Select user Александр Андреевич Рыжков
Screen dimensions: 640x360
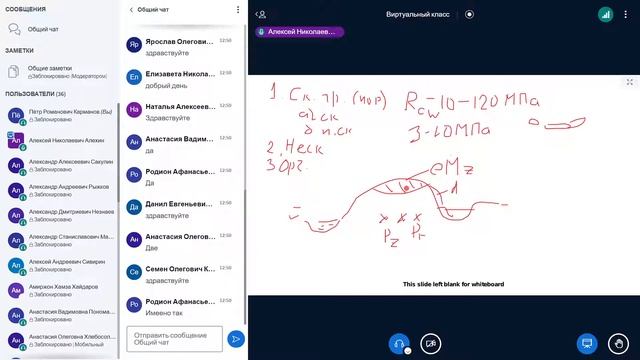[61, 190]
